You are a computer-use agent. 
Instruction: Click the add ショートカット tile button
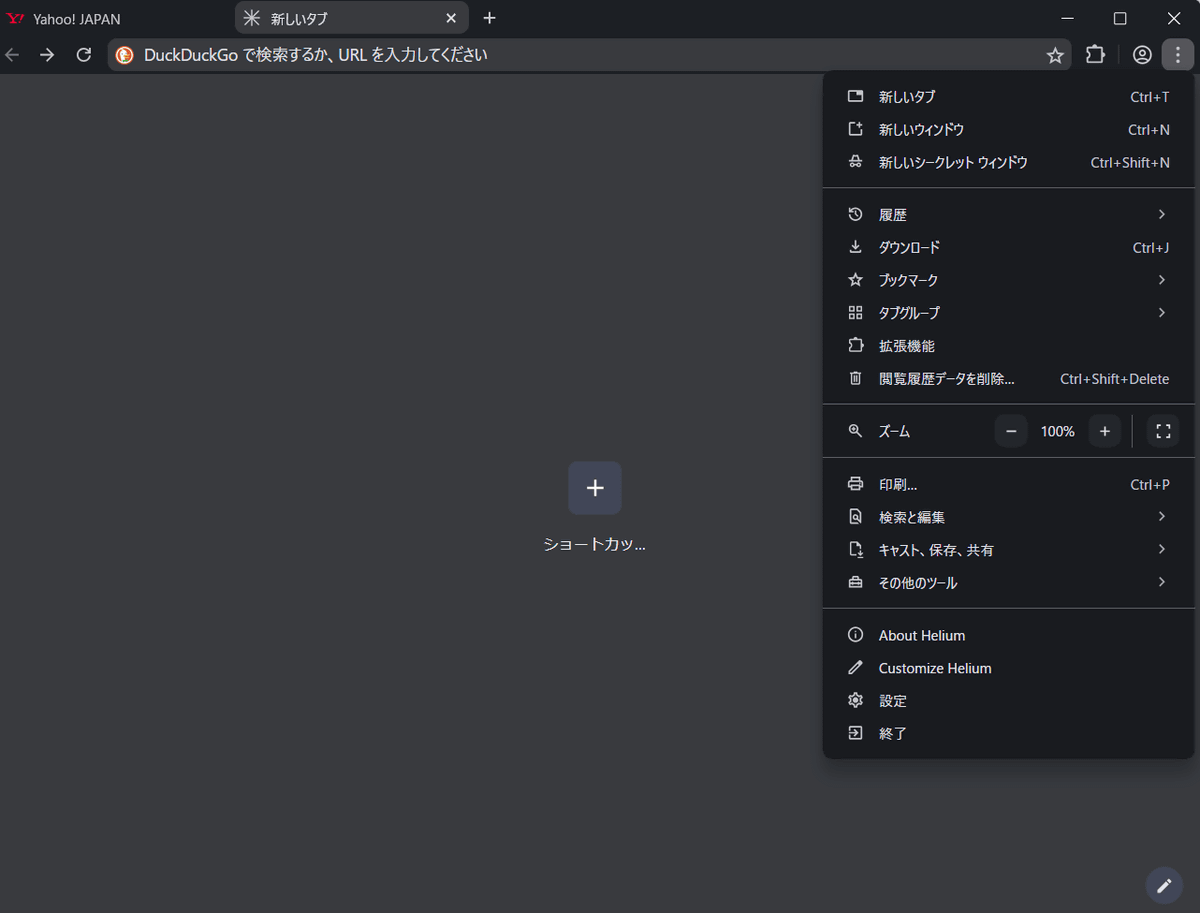(595, 488)
